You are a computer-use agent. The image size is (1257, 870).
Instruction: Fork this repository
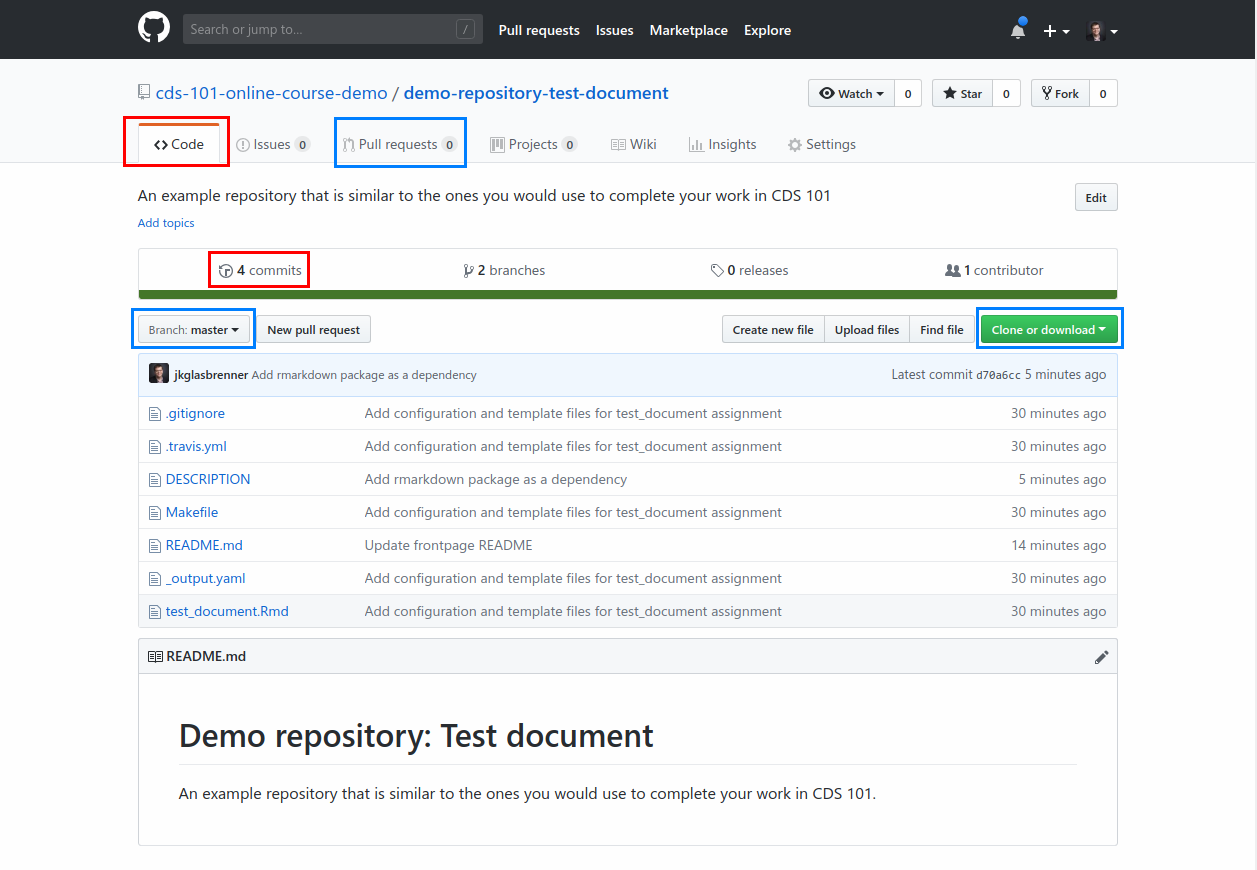coord(1060,93)
